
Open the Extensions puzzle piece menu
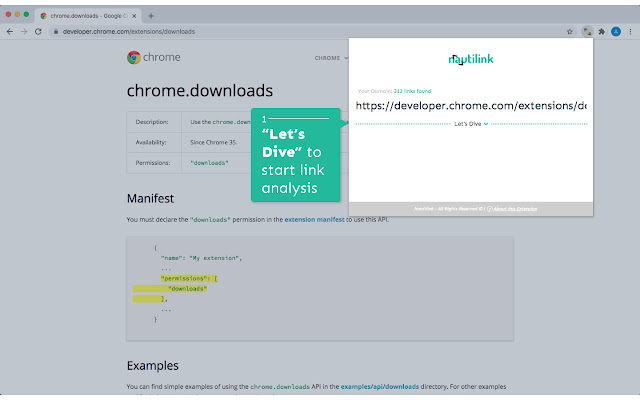pos(602,31)
